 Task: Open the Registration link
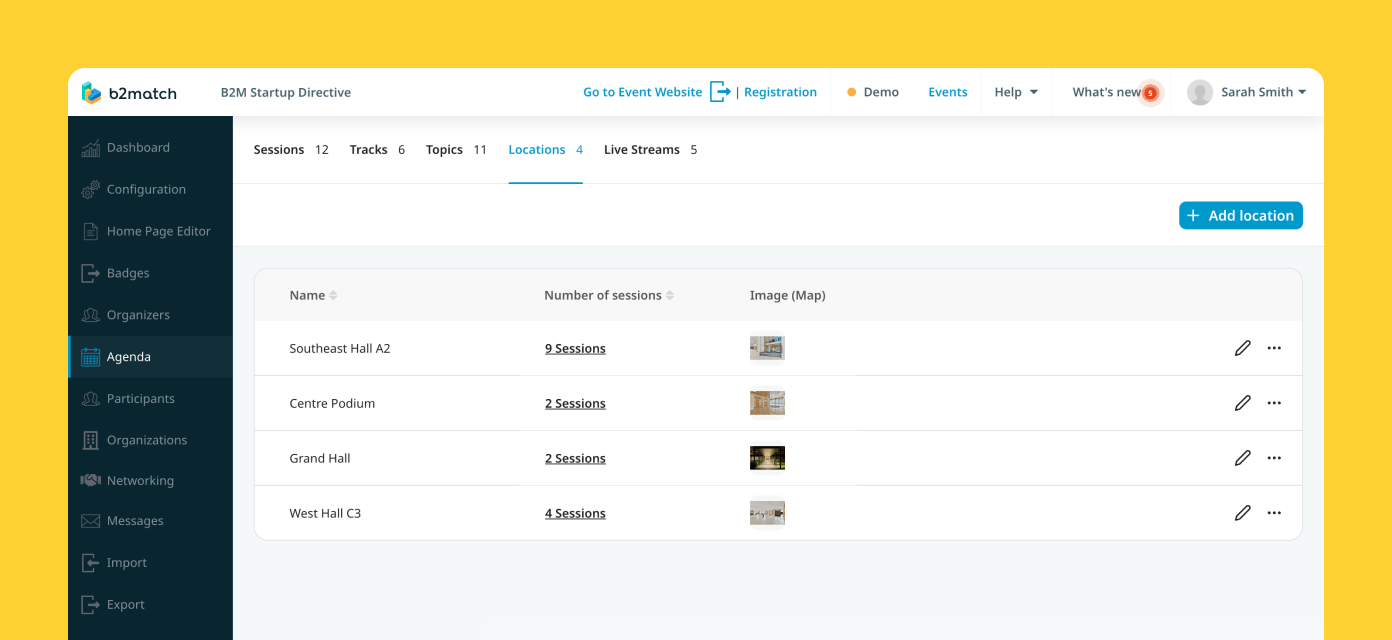(780, 92)
